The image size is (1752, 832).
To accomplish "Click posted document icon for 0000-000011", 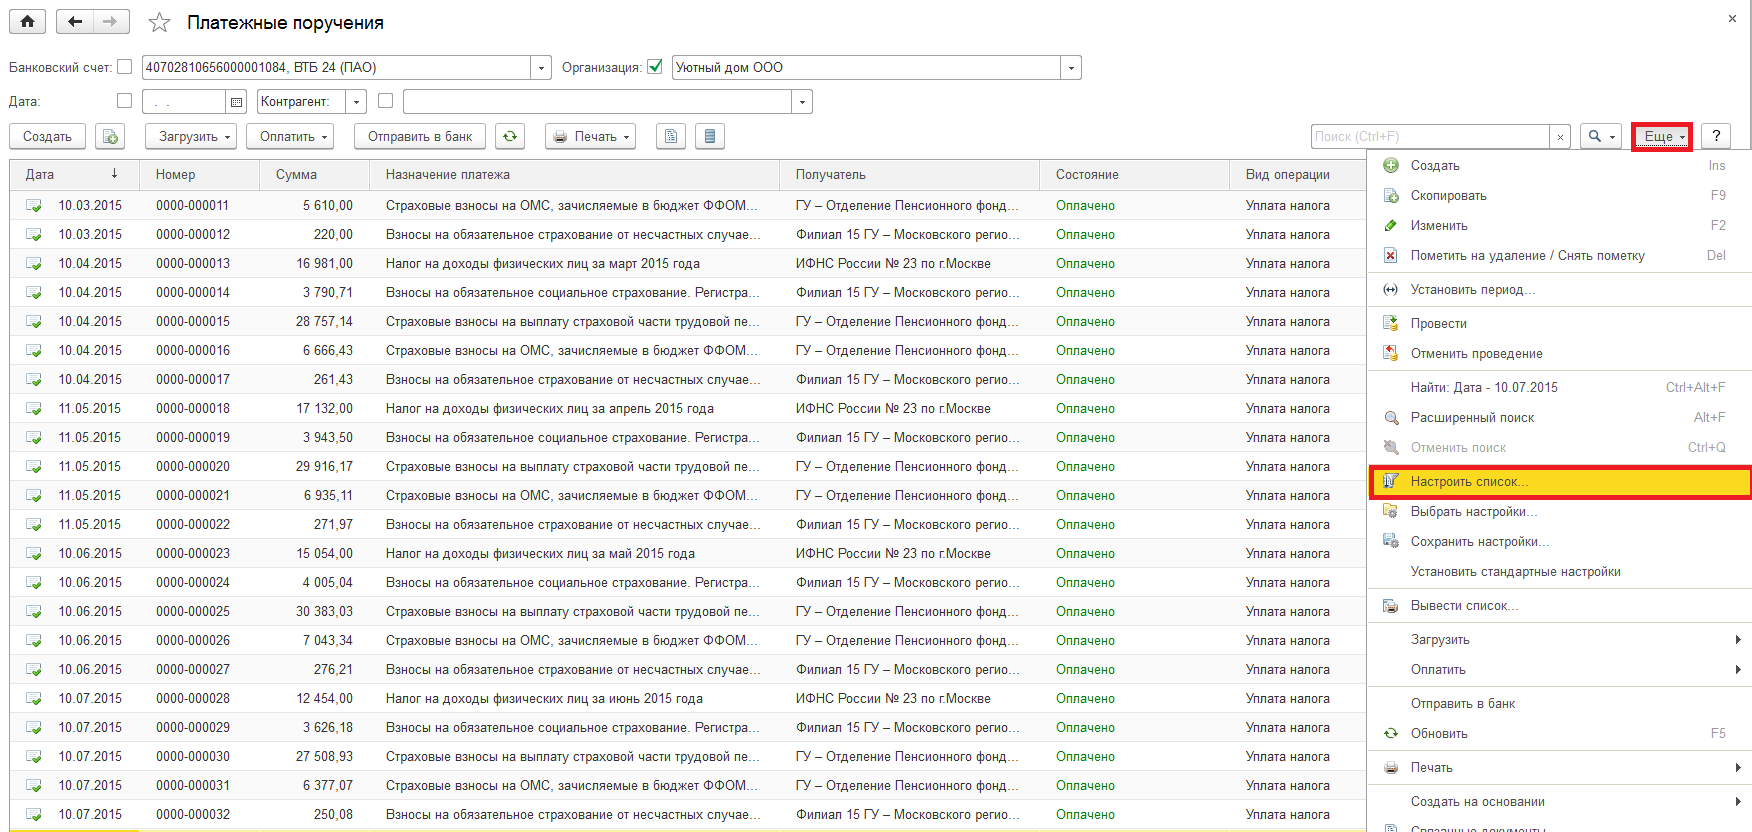I will click(x=34, y=206).
